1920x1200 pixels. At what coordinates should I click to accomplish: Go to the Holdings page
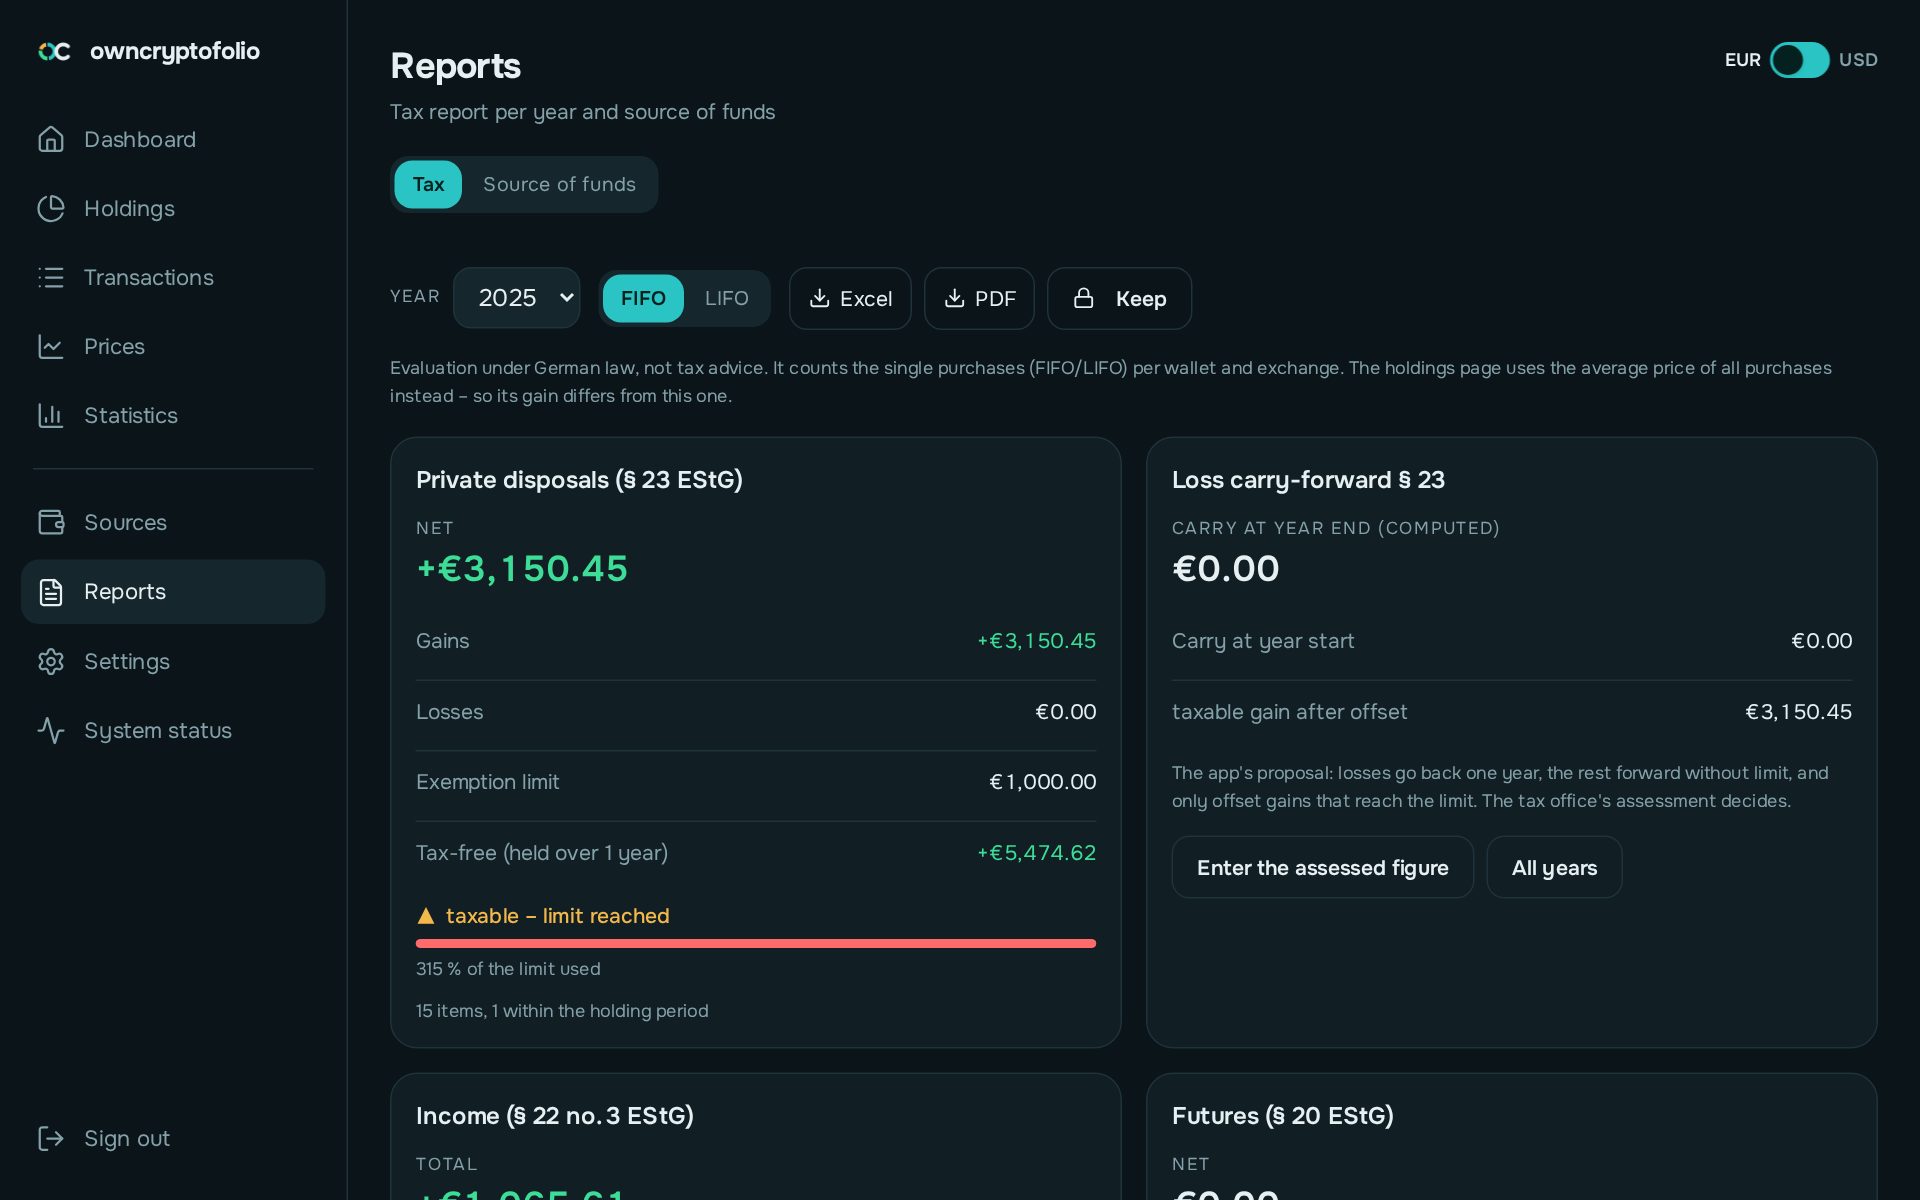[x=173, y=208]
